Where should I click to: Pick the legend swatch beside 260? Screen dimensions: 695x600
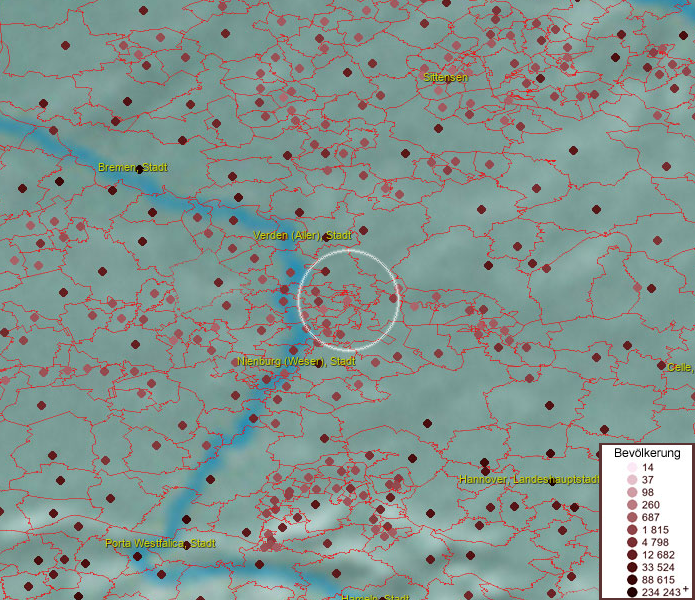[632, 505]
